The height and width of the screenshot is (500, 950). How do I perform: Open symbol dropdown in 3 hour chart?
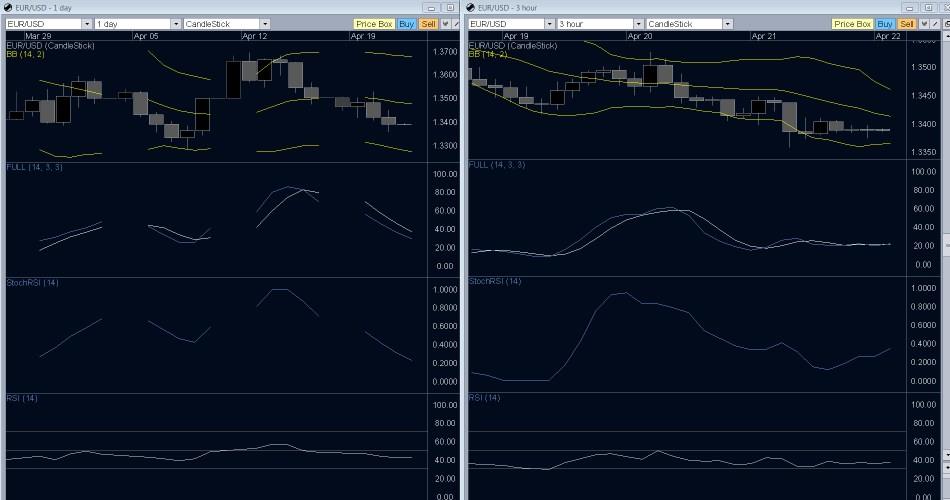click(550, 24)
